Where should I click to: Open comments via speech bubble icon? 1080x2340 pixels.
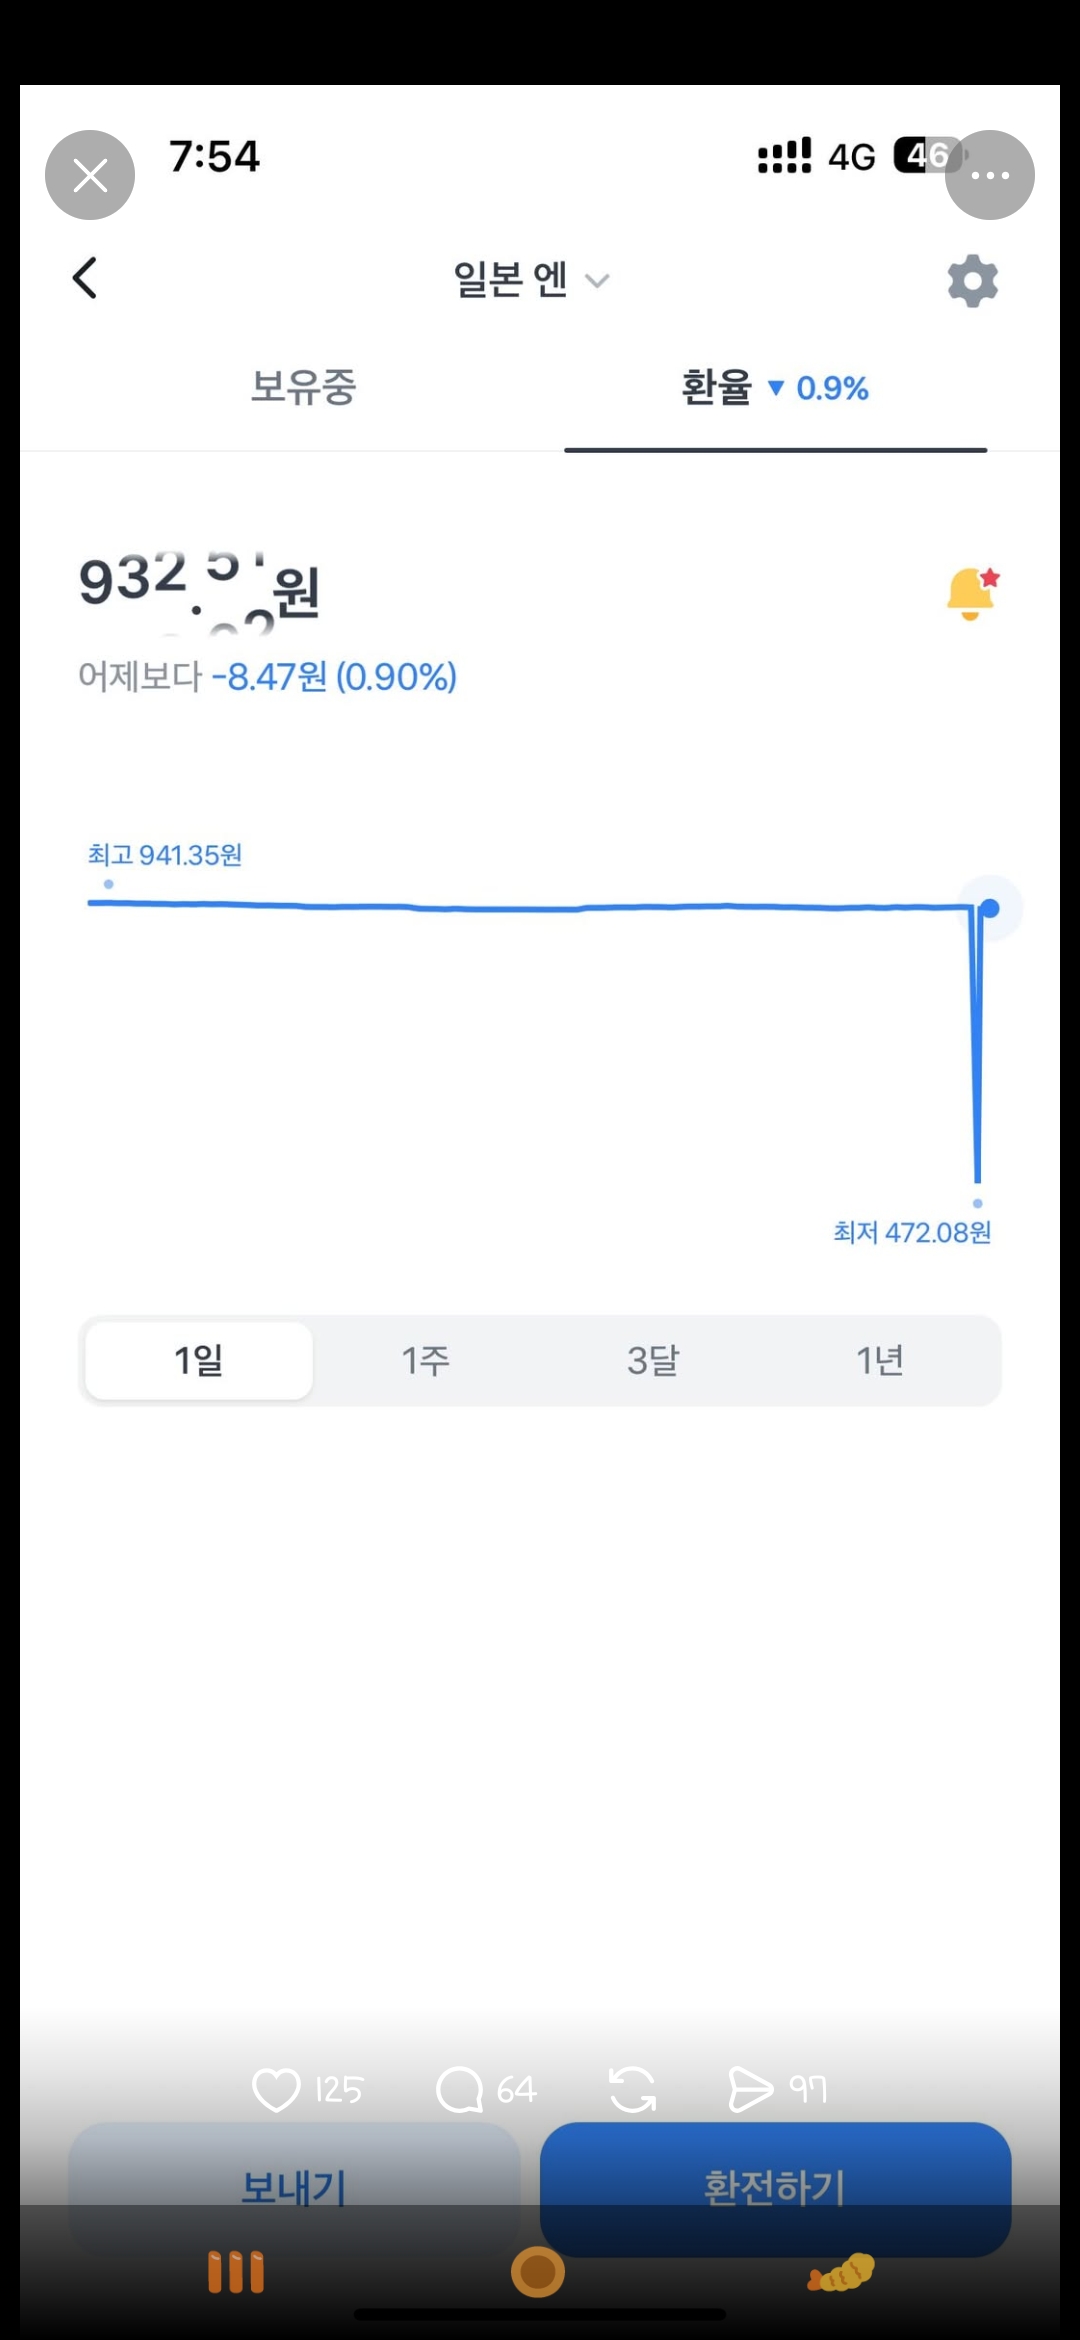[x=460, y=2089]
